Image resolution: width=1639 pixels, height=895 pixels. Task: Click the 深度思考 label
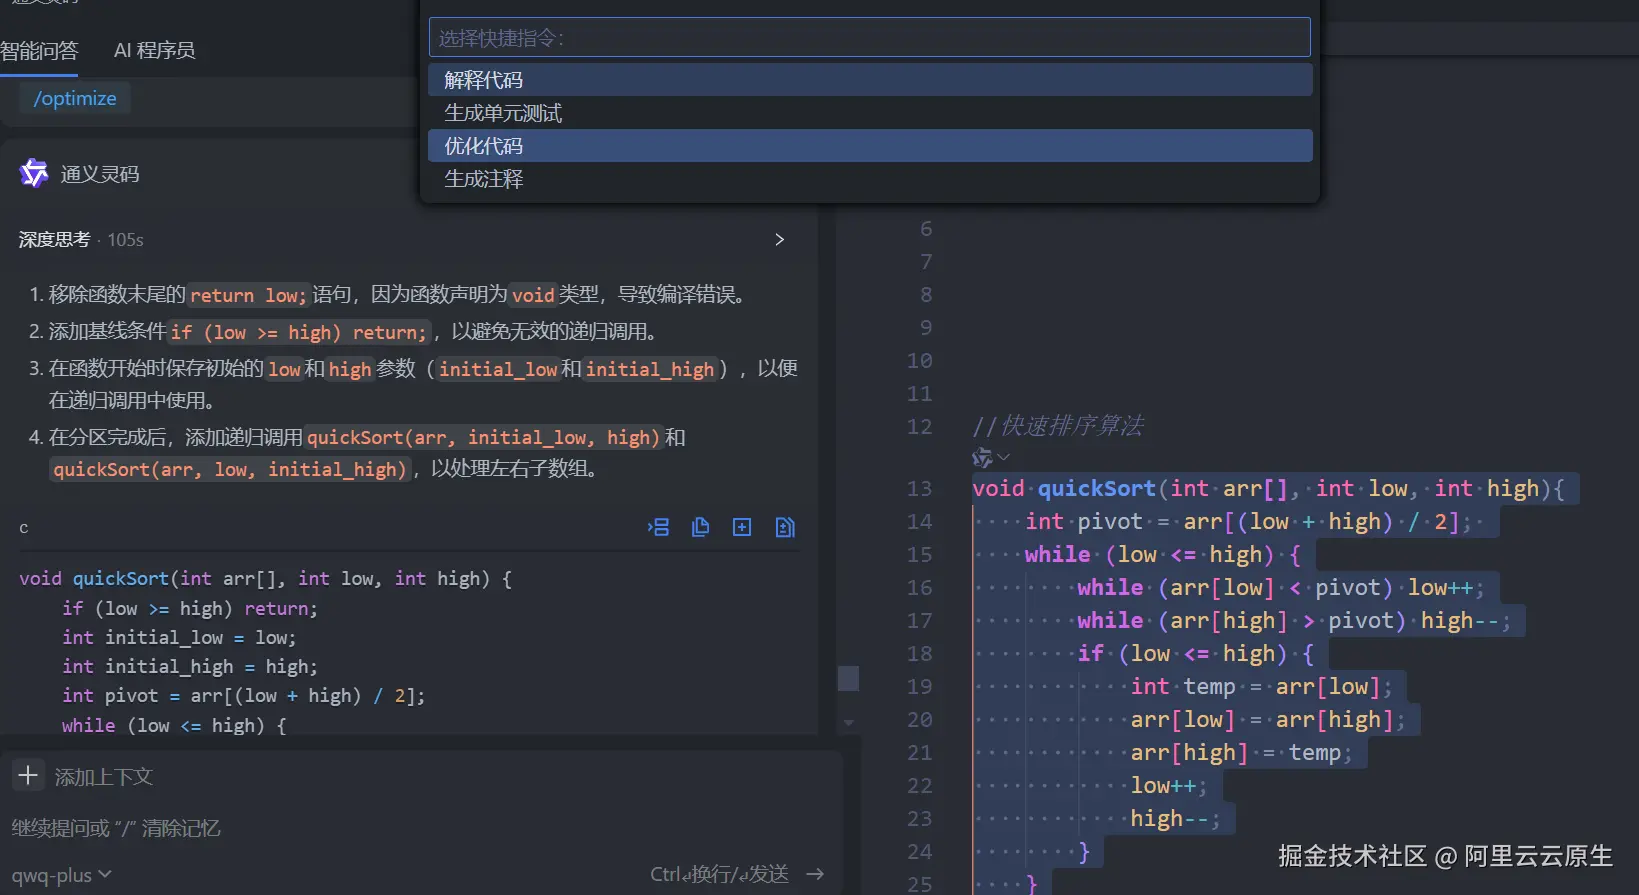(54, 240)
